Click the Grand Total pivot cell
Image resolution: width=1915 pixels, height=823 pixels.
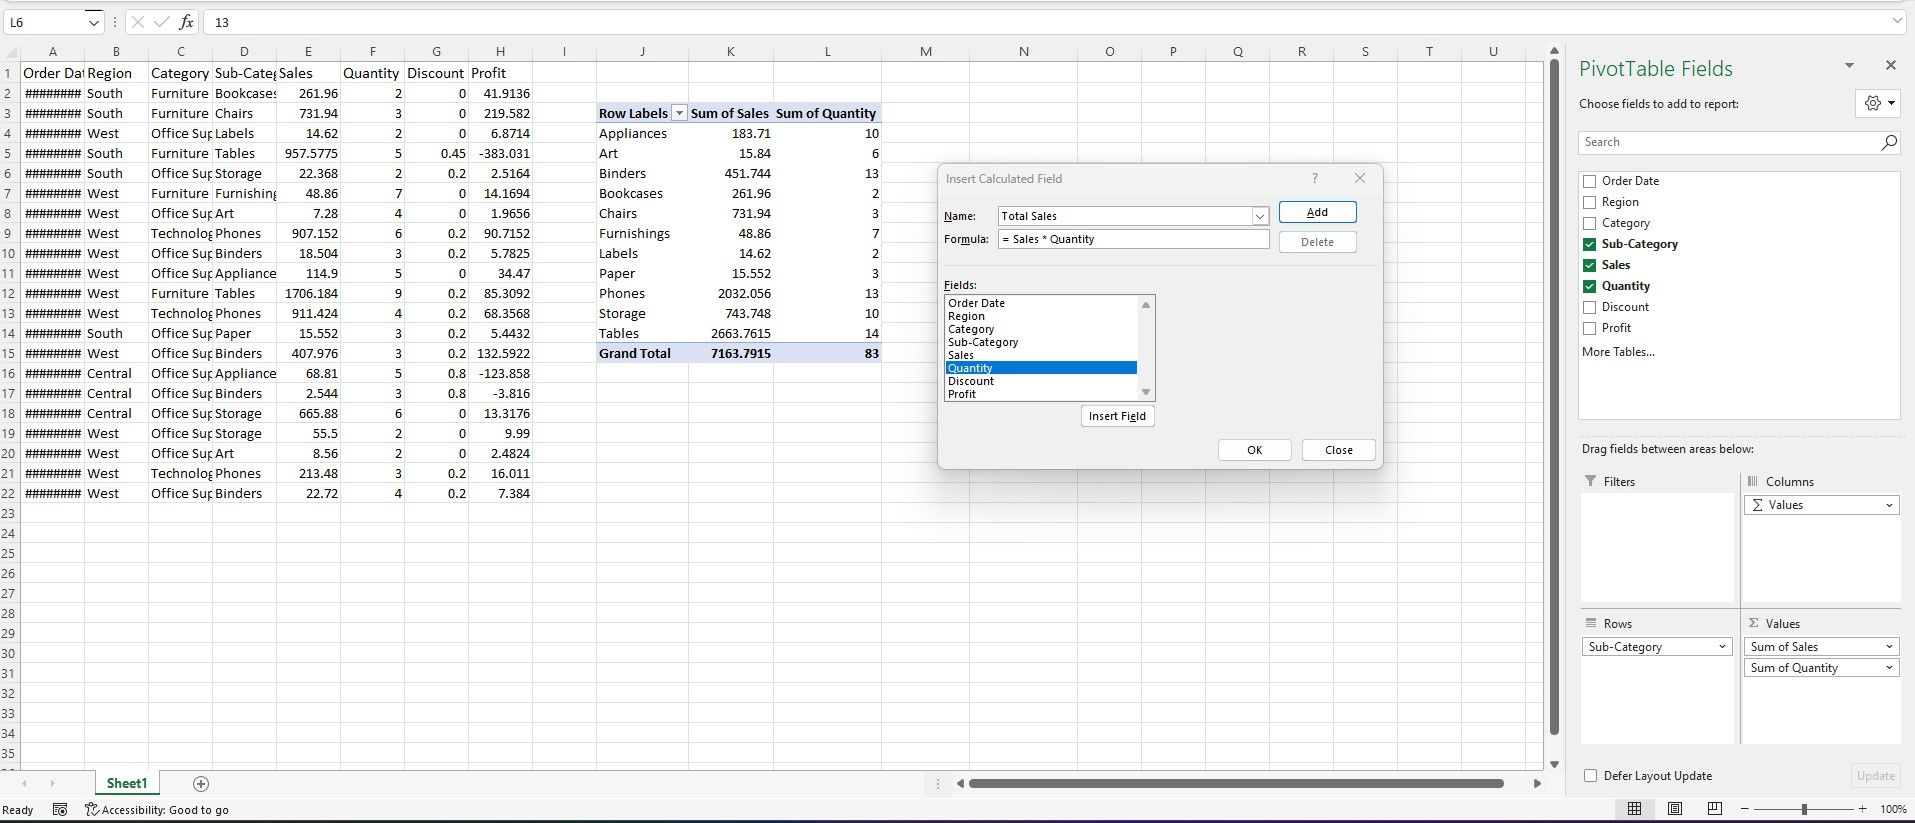tap(642, 353)
